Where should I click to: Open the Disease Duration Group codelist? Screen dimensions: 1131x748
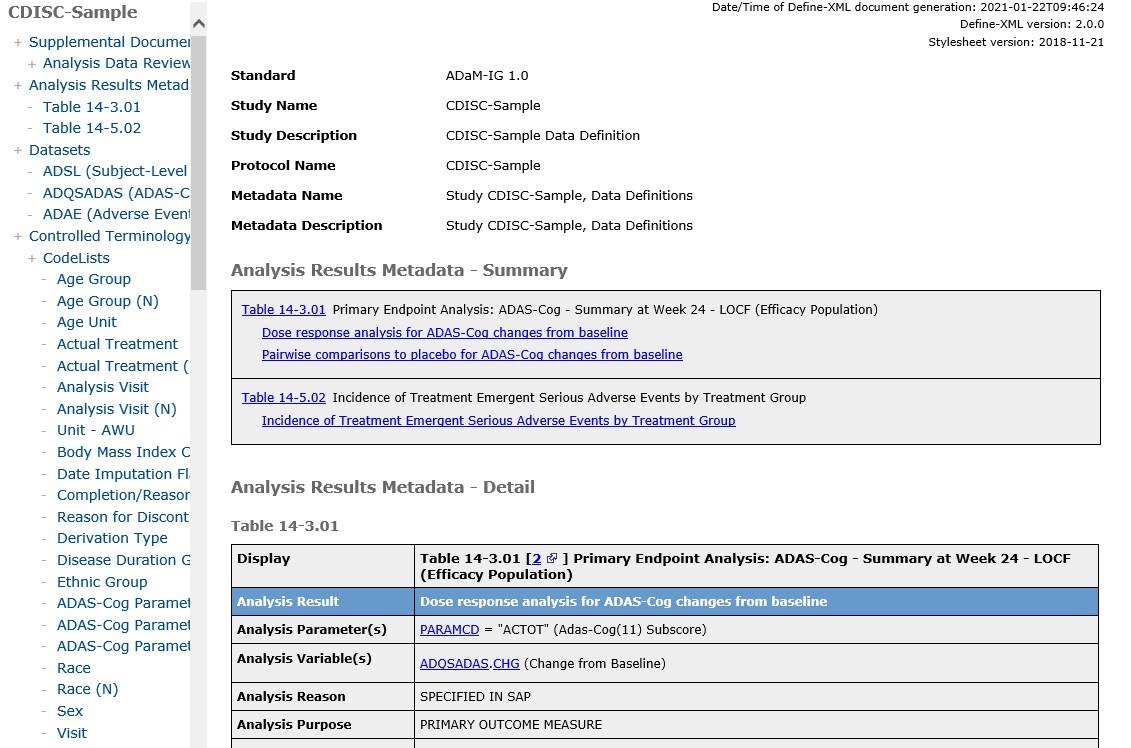point(123,560)
